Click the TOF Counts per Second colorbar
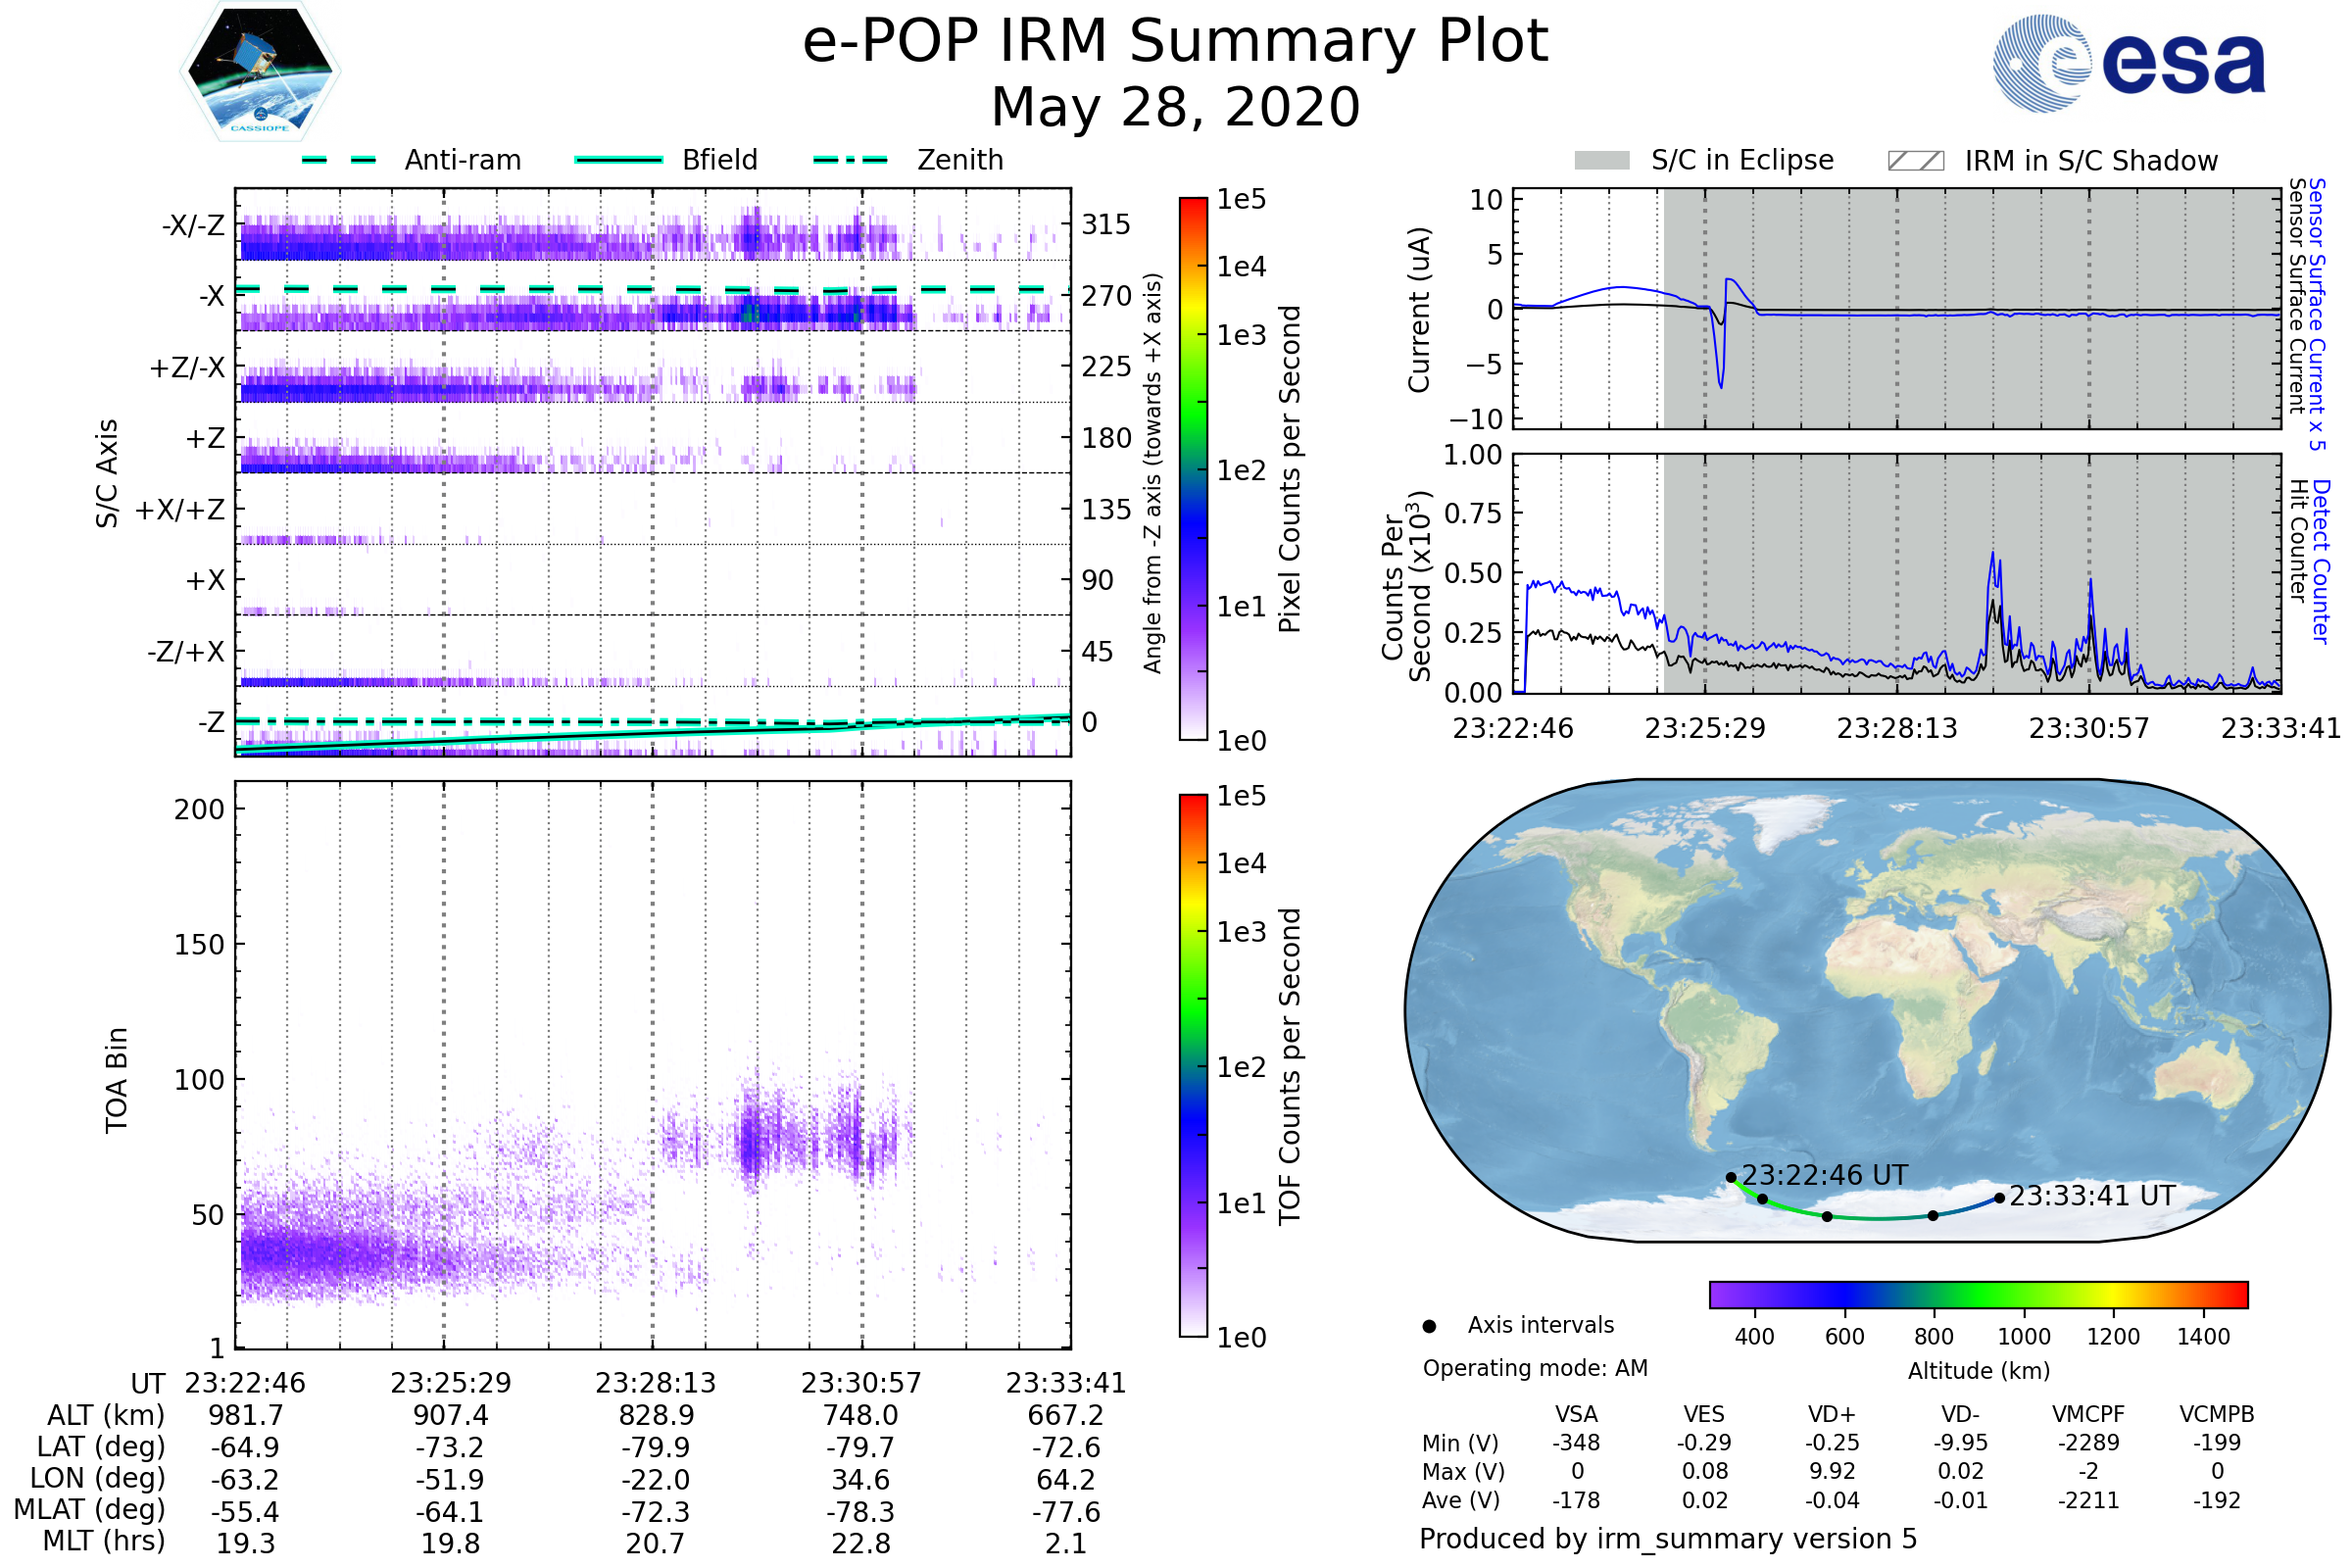This screenshot has height=1568, width=2352. click(1193, 1065)
